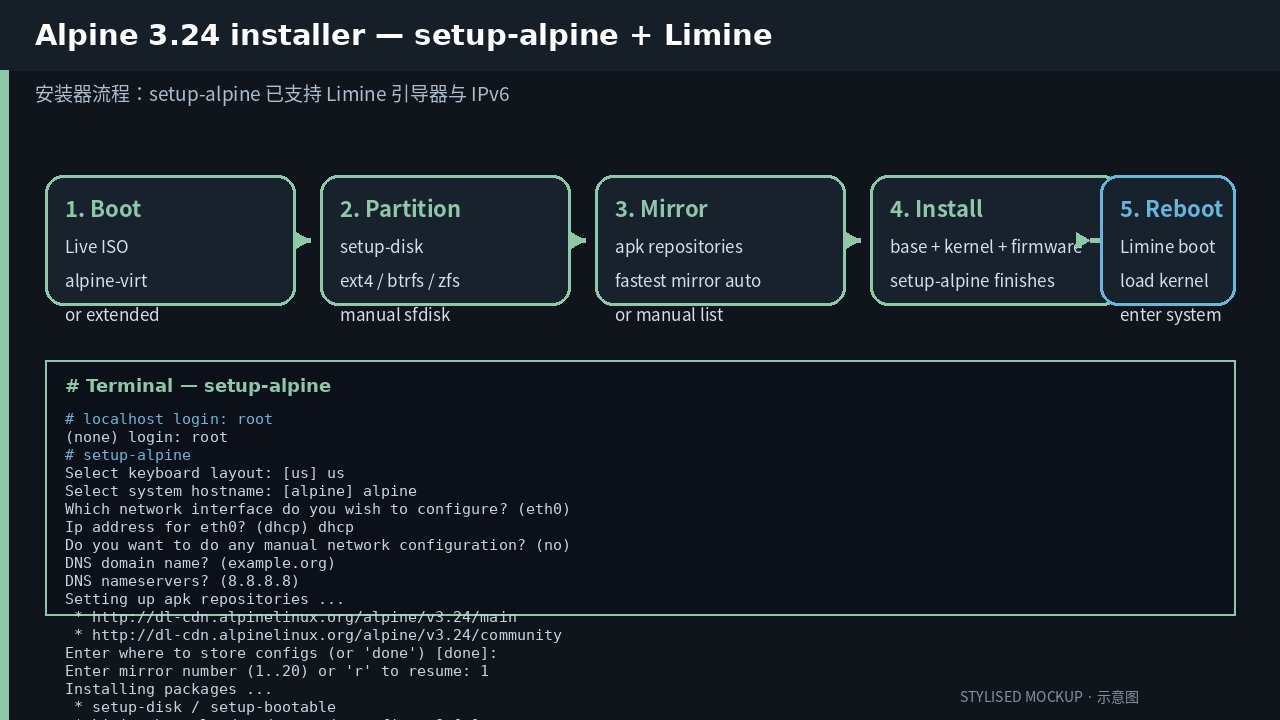Select the '5. Reboot' step card
This screenshot has height=720, width=1280.
click(1168, 241)
